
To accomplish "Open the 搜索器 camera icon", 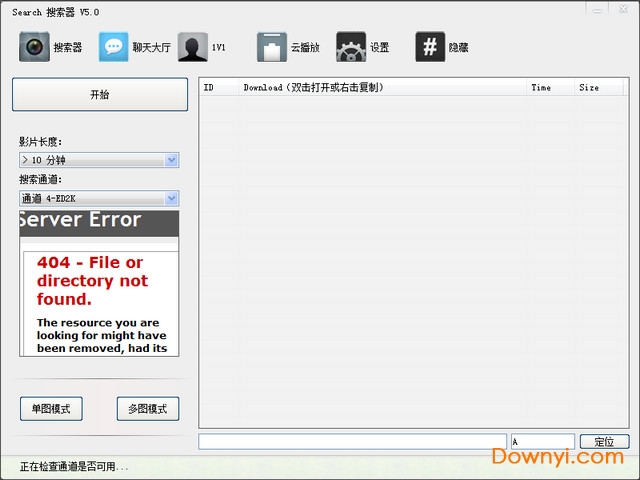I will click(34, 47).
